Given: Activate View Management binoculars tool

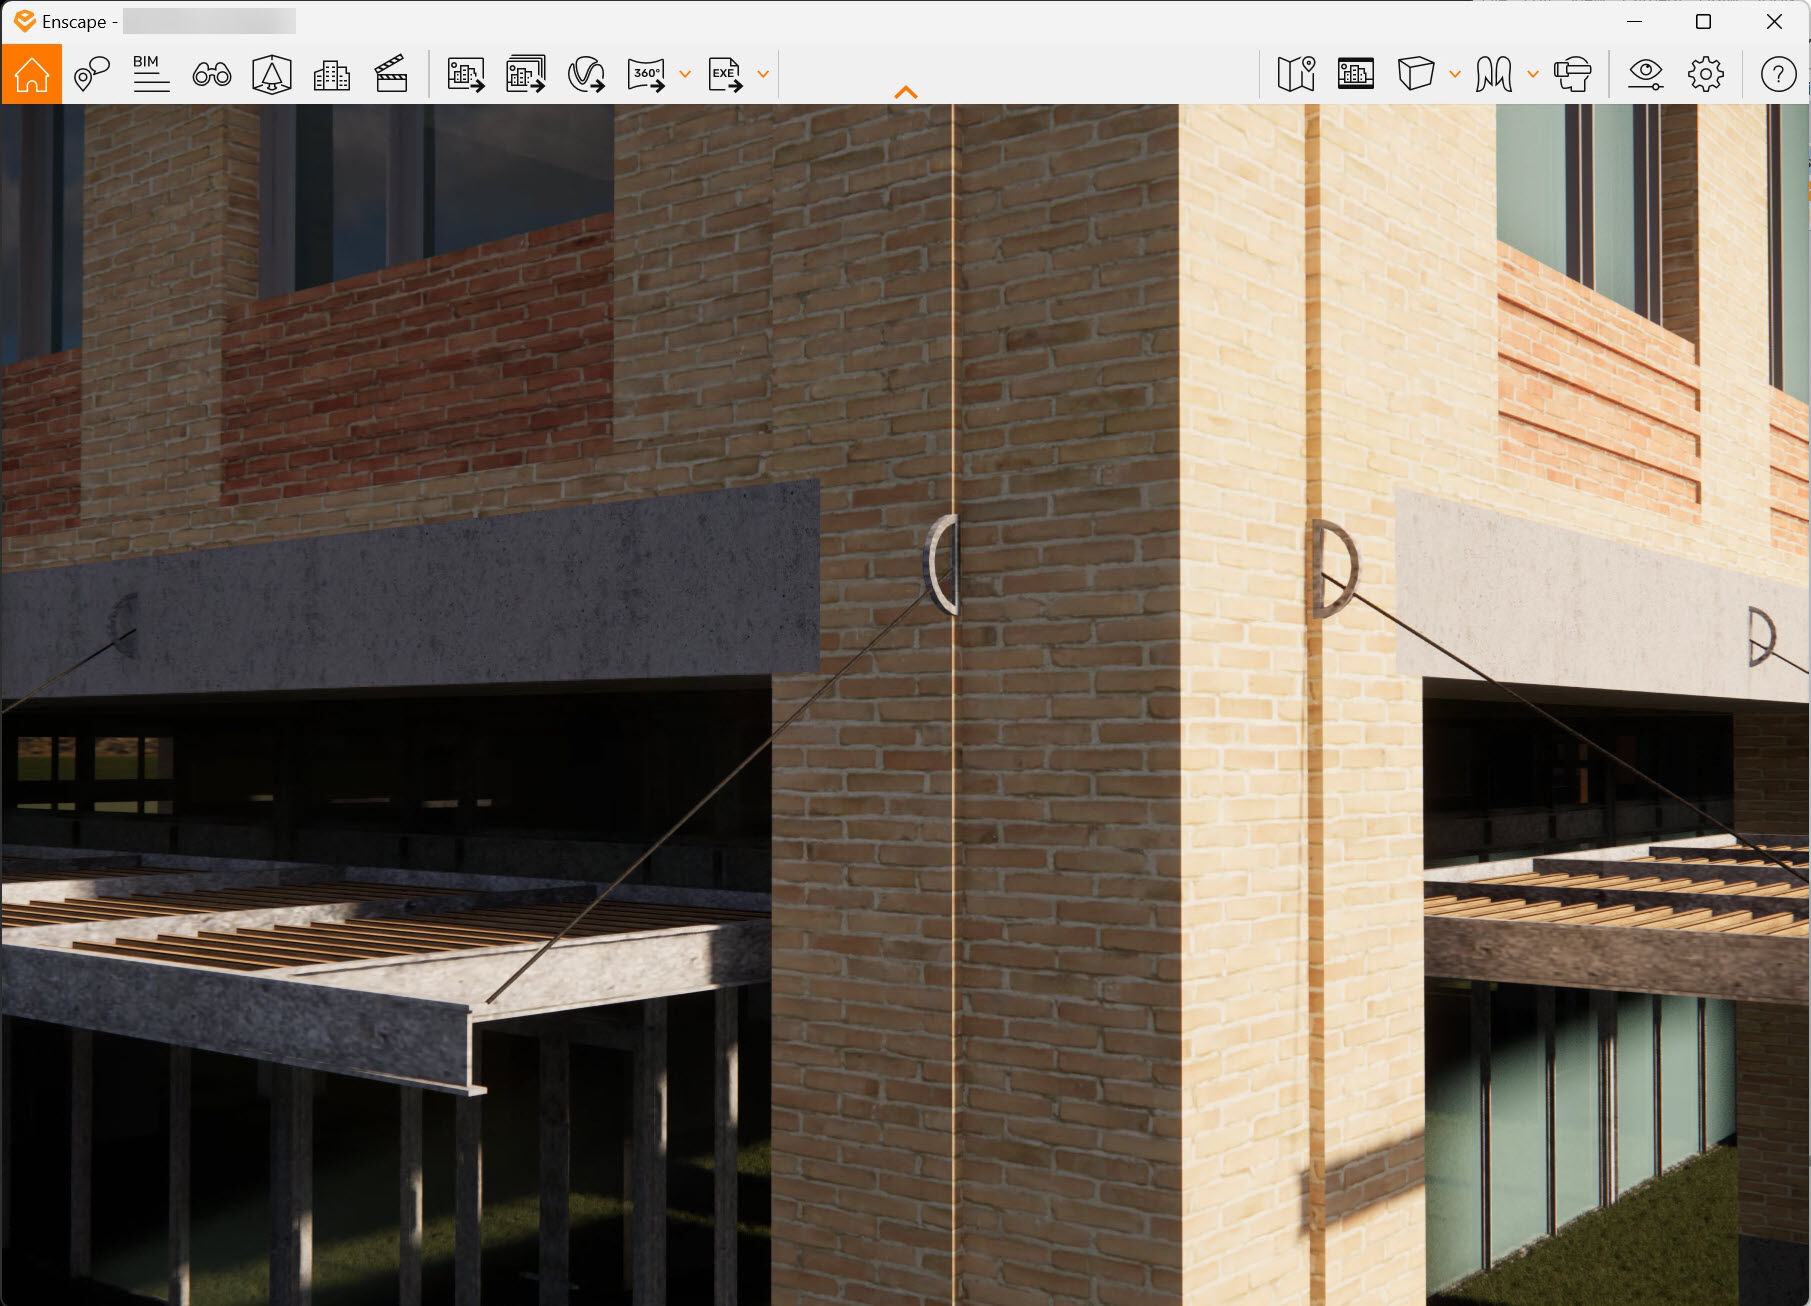Looking at the screenshot, I should pos(210,73).
